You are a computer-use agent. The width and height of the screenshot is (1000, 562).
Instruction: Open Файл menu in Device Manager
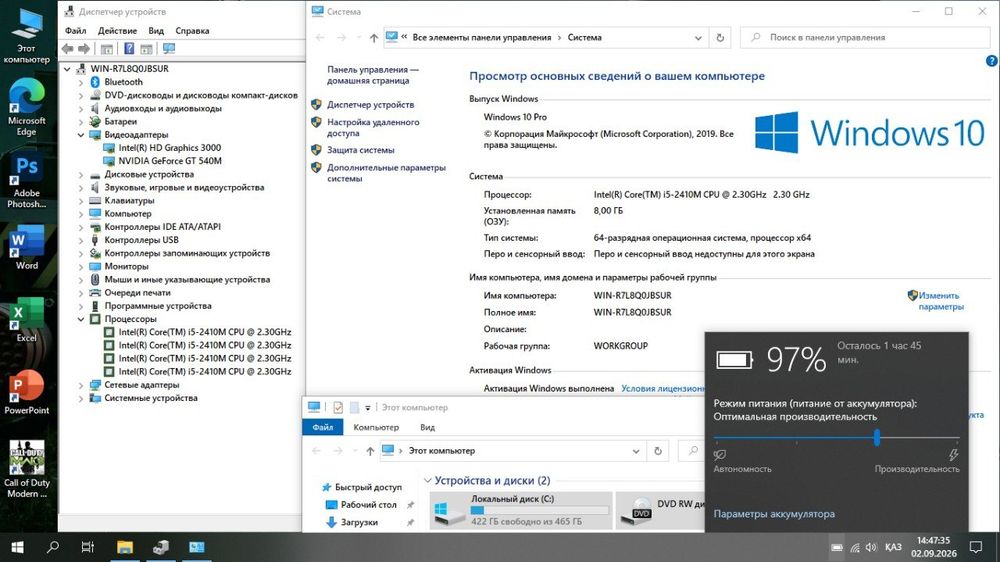click(x=75, y=31)
